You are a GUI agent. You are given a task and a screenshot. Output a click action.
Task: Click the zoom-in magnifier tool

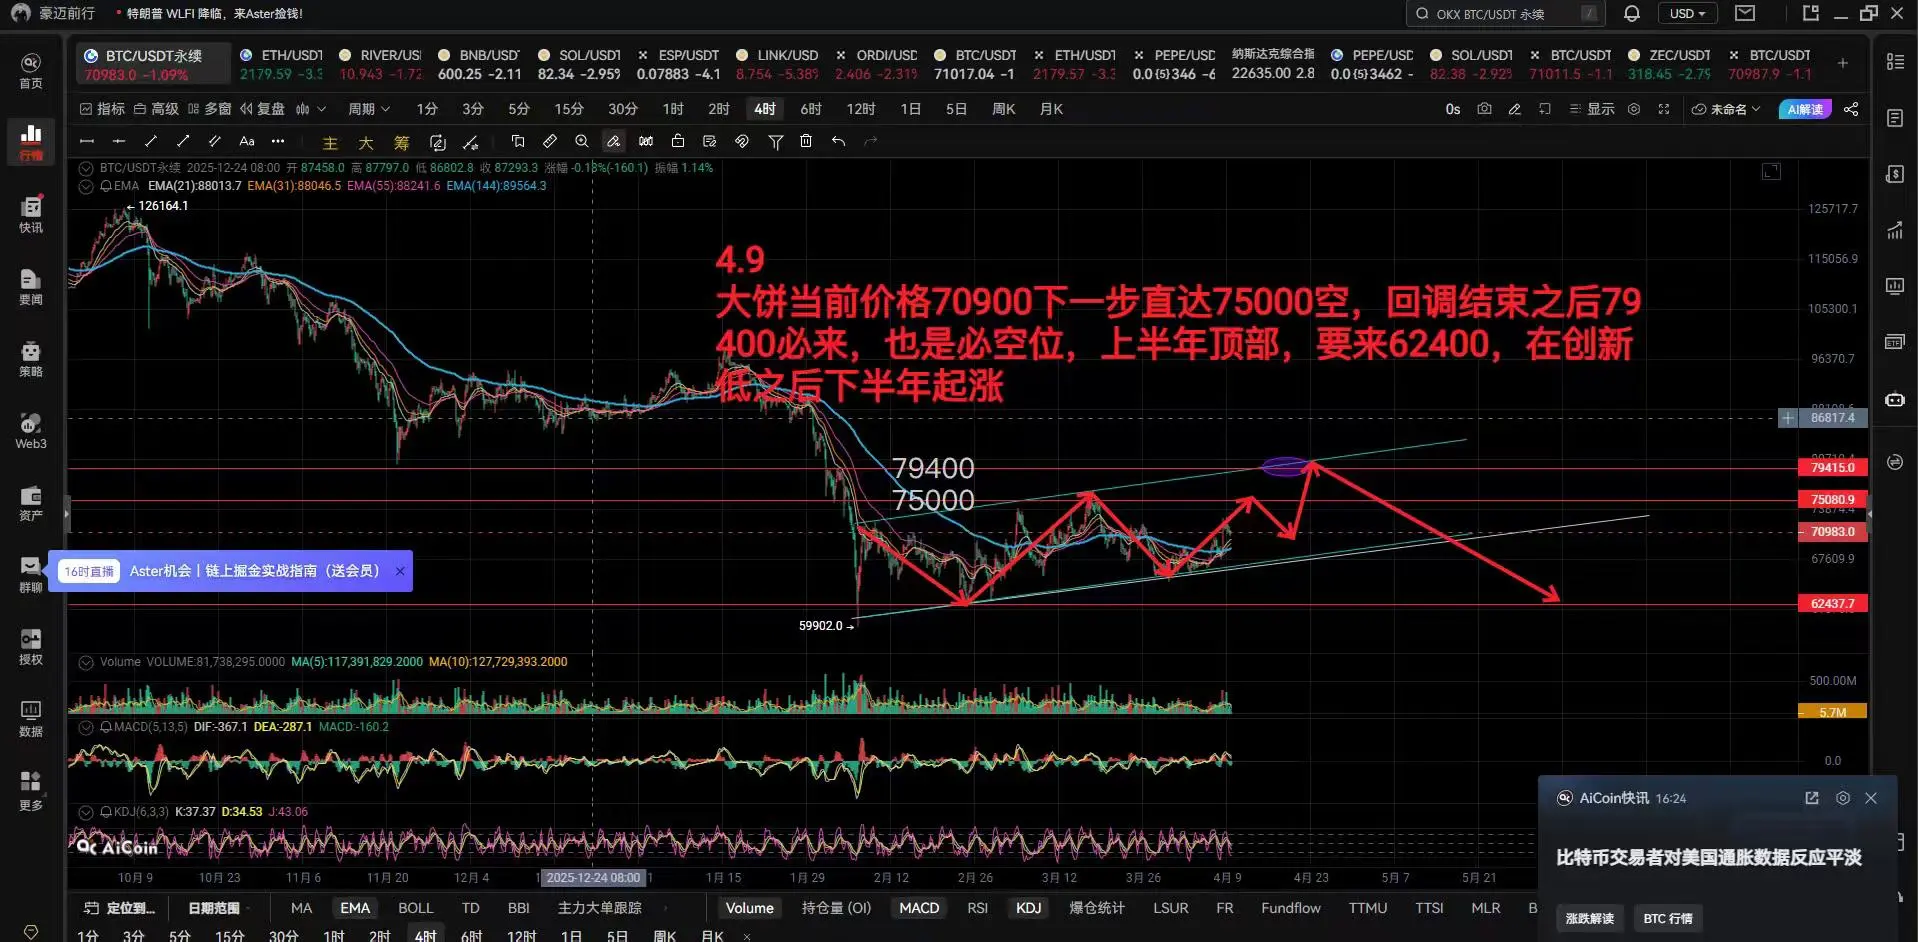pyautogui.click(x=582, y=141)
